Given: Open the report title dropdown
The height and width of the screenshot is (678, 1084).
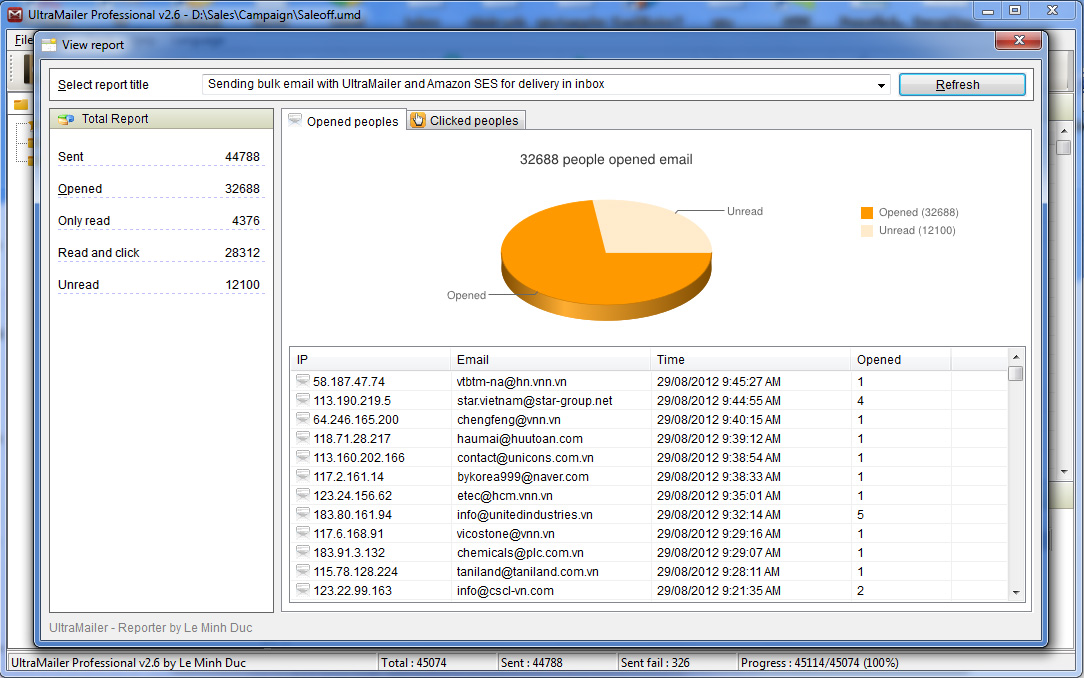Looking at the screenshot, I should coord(881,86).
